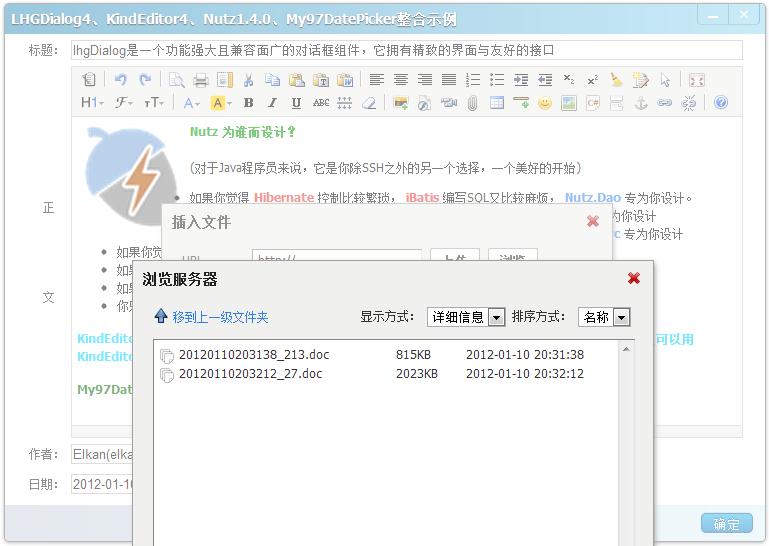The width and height of the screenshot is (769, 546).
Task: Open the font family dropdown
Action: click(x=124, y=103)
